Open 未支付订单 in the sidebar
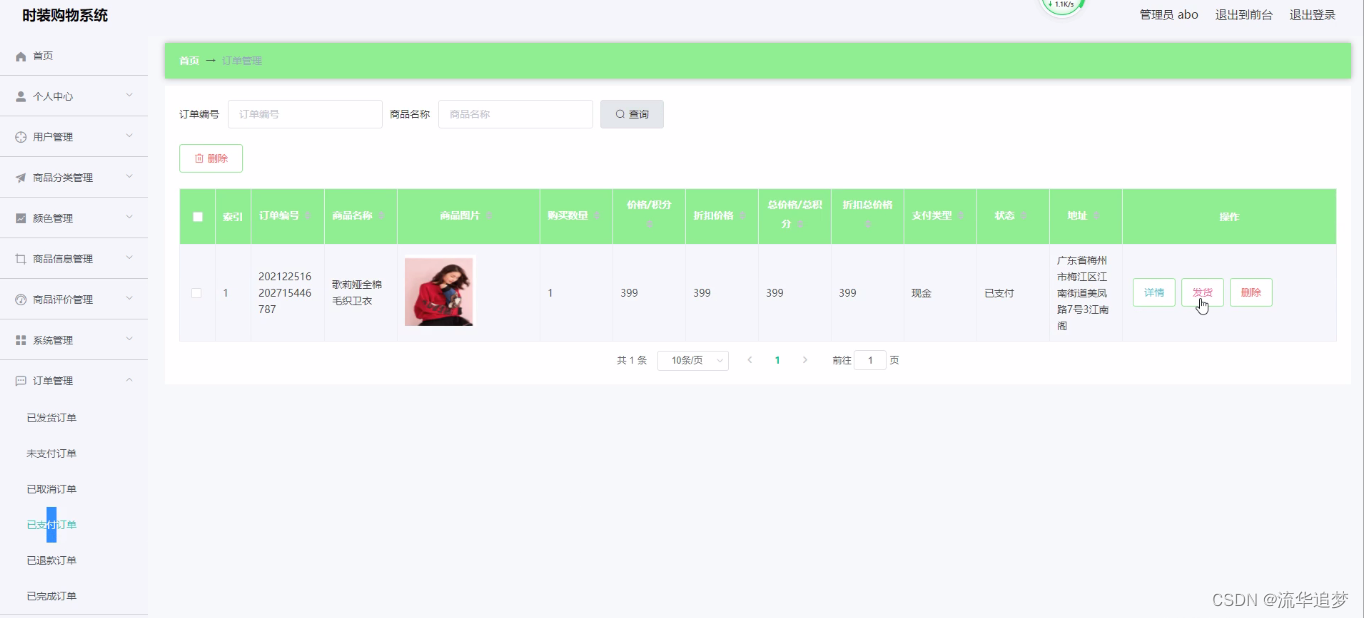The height and width of the screenshot is (618, 1364). [52, 454]
